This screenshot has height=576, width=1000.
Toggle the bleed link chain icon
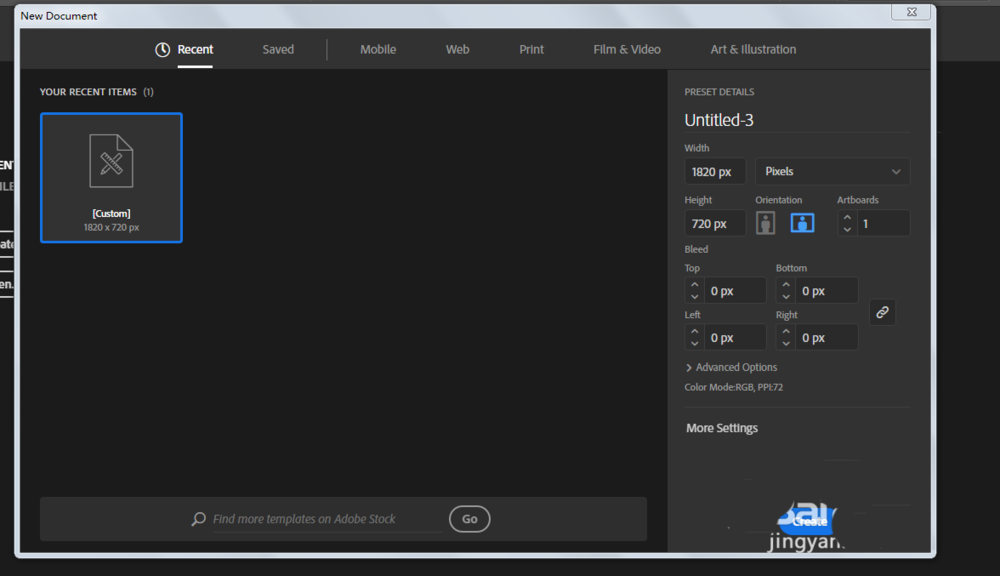pyautogui.click(x=882, y=312)
